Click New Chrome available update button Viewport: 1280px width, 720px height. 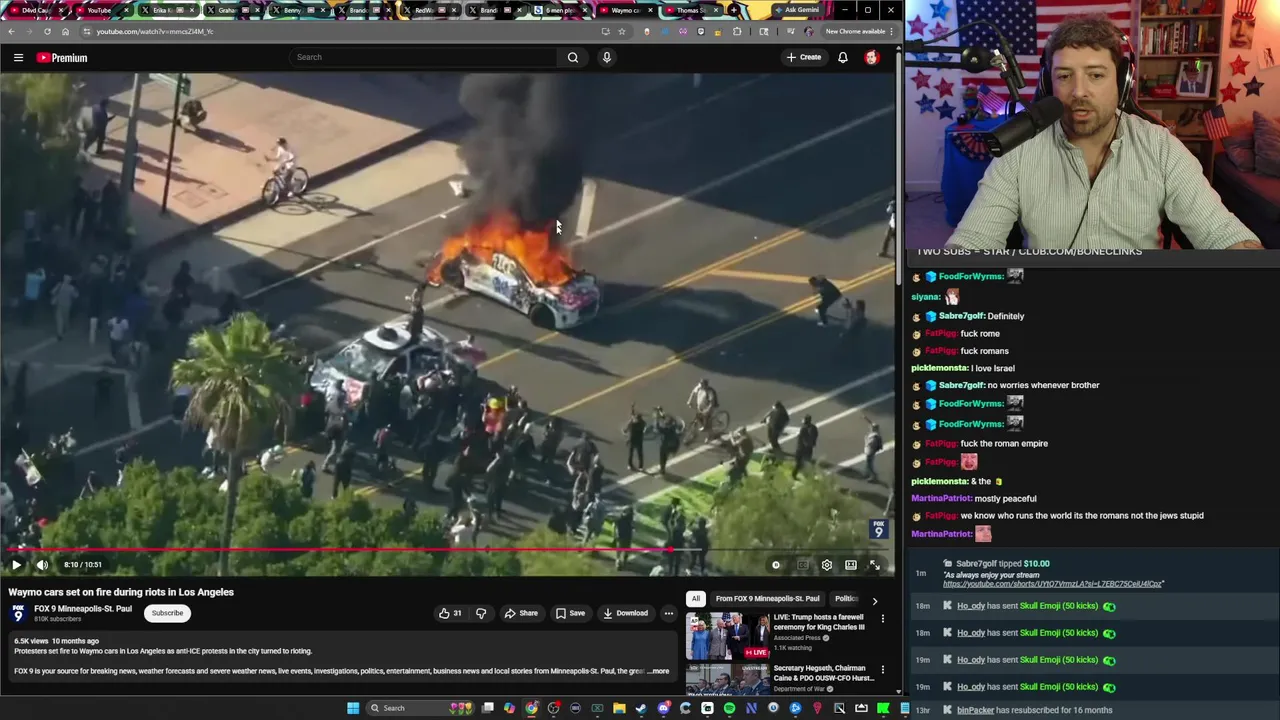[858, 31]
